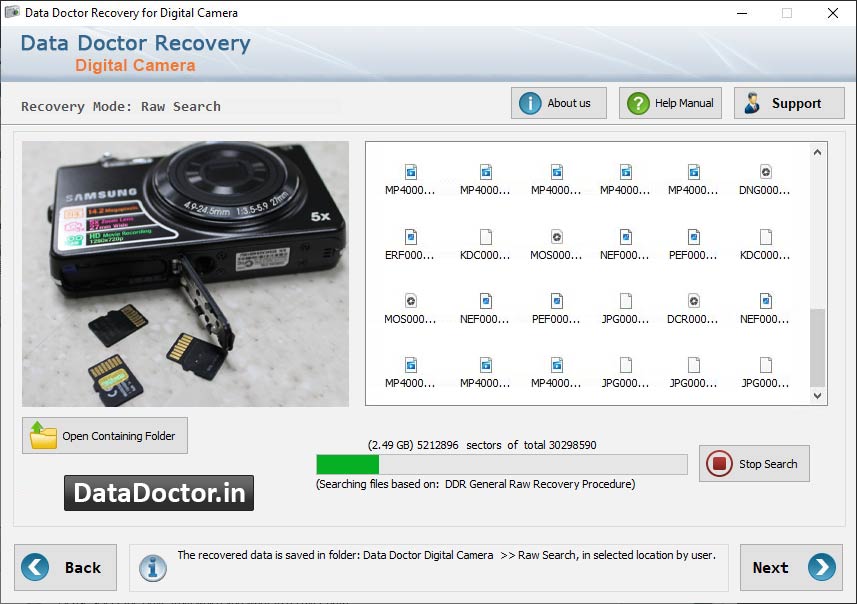857x604 pixels.
Task: Click the recovery progress bar
Action: 500,464
